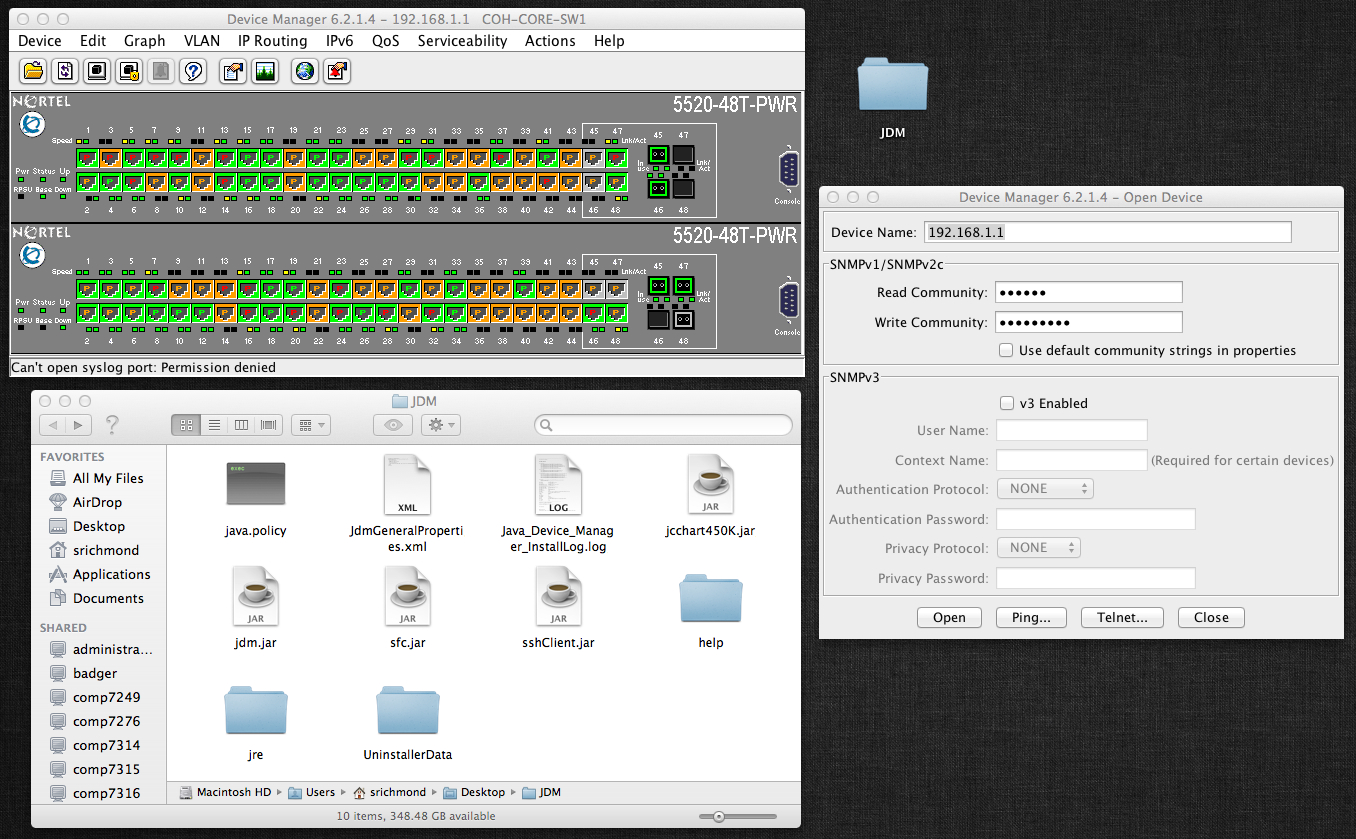Go back in the Finder window
The width and height of the screenshot is (1356, 839).
pos(52,425)
